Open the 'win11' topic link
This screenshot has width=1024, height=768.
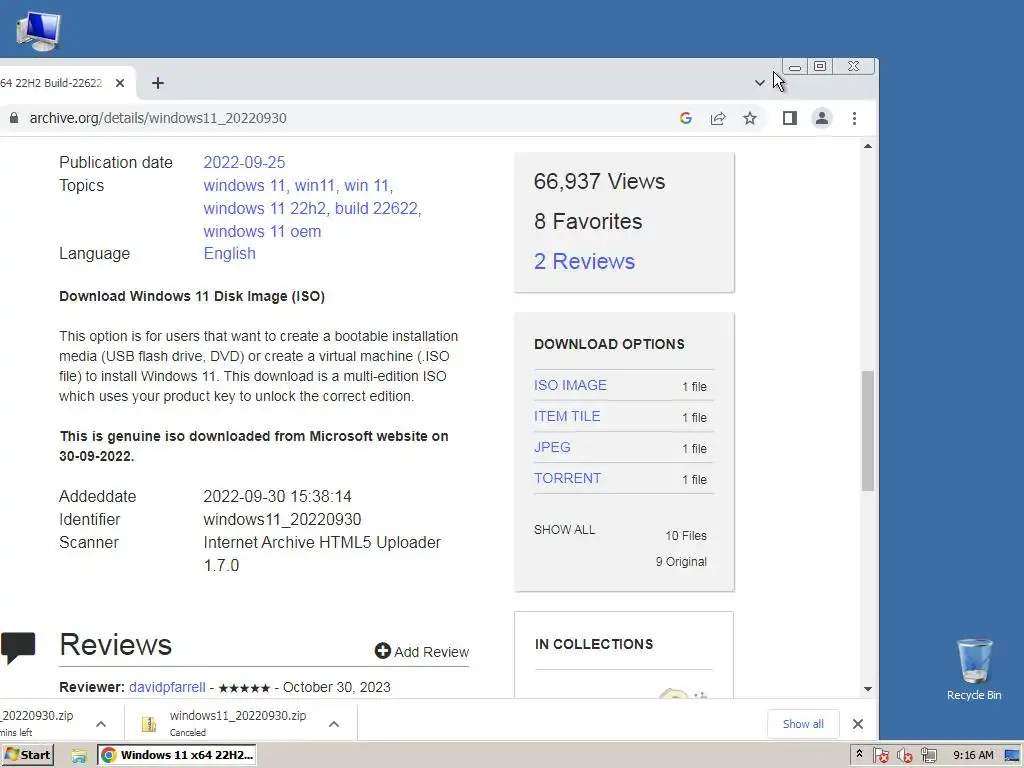click(x=315, y=185)
